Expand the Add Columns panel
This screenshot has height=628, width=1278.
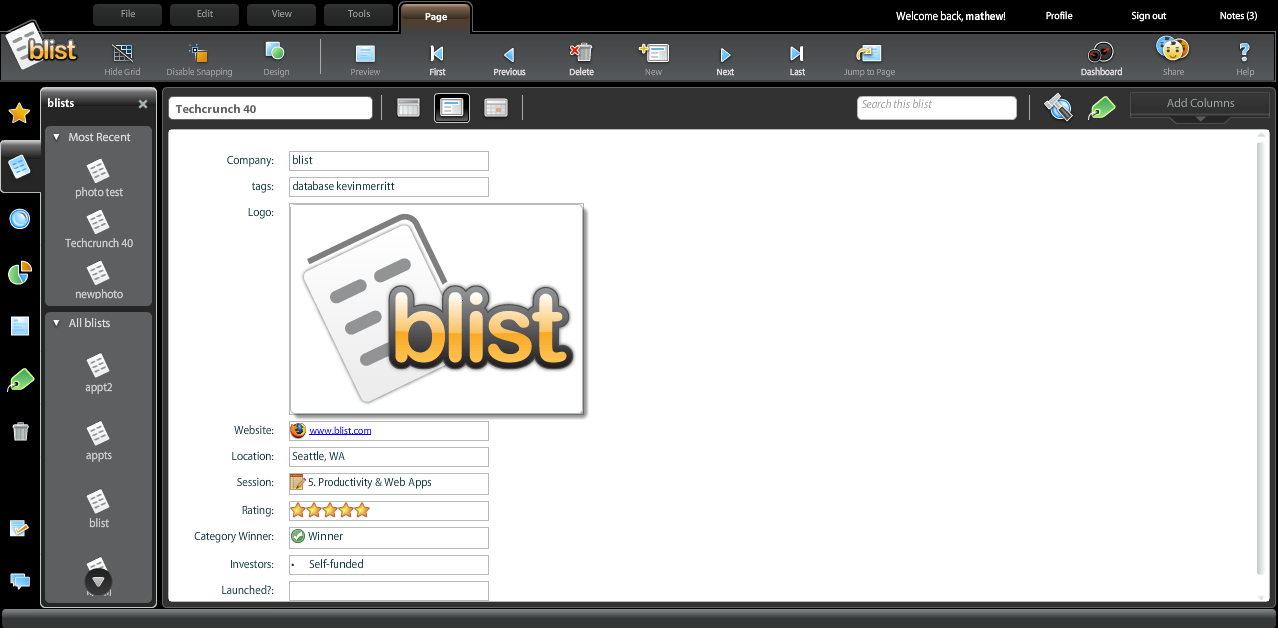[1200, 104]
